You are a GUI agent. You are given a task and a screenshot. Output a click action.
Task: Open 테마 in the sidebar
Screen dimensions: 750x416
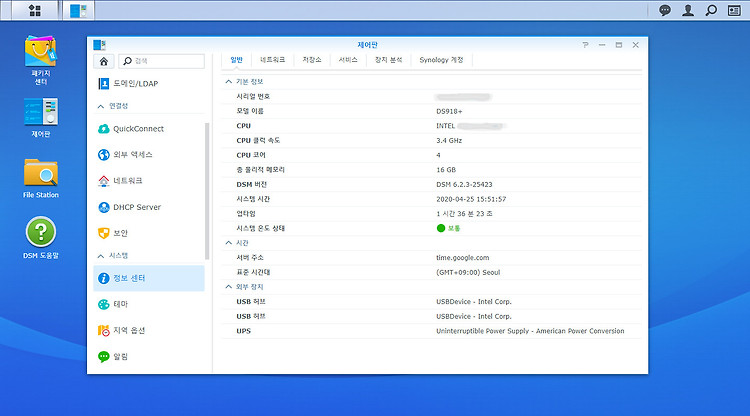[x=149, y=304]
